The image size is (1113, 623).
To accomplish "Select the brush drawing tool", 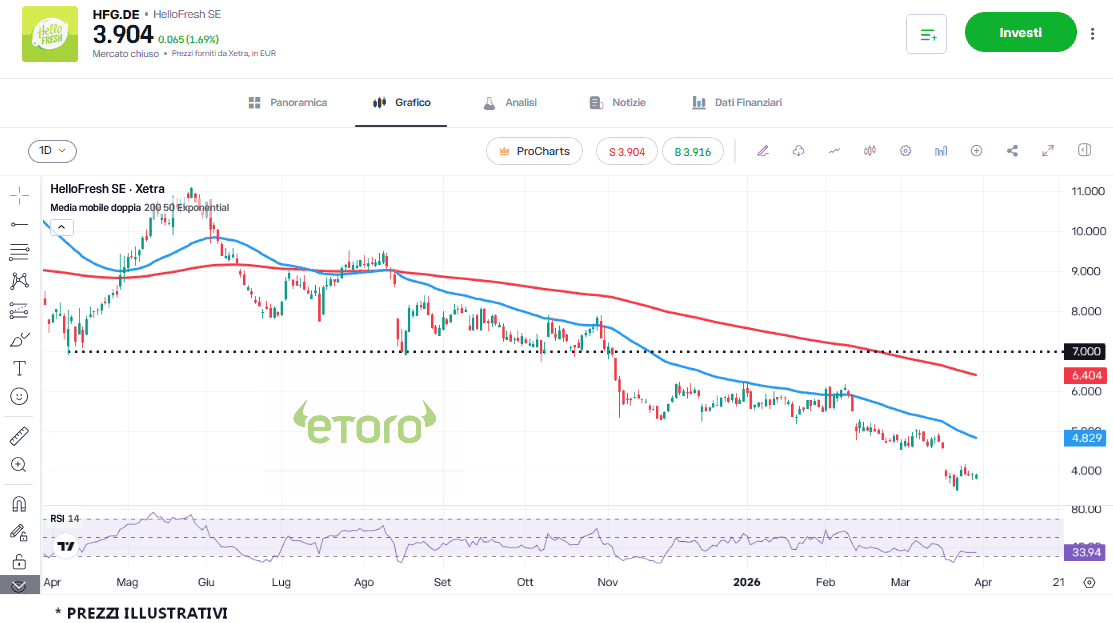I will click(19, 339).
